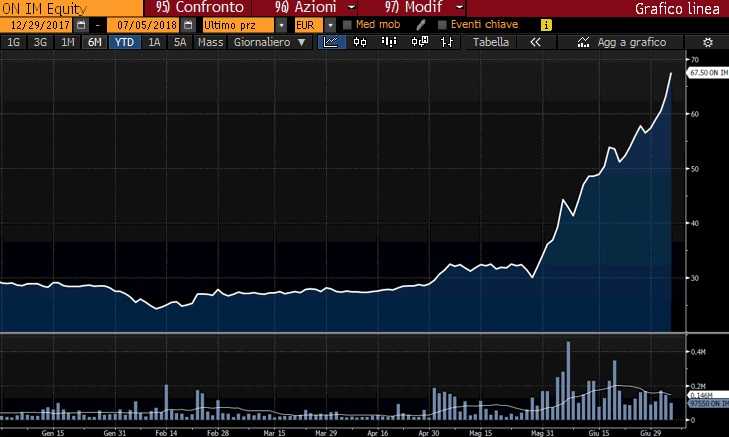
Task: Select the candle with volume chart icon
Action: 419,42
